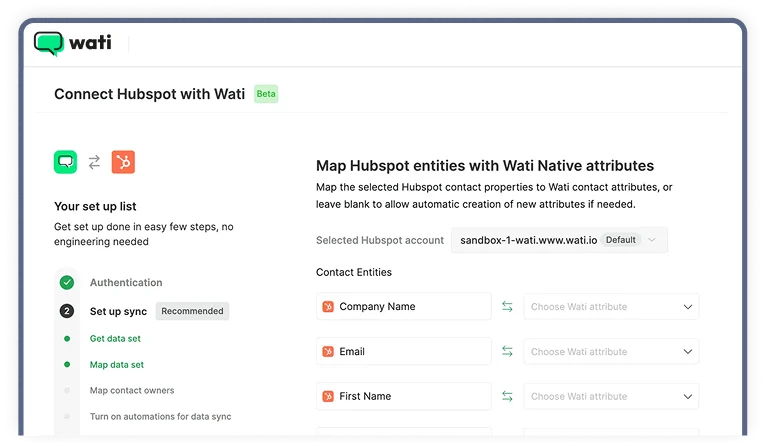Image resolution: width=765 pixels, height=443 pixels.
Task: Click the Wati logo in header
Action: tap(72, 43)
